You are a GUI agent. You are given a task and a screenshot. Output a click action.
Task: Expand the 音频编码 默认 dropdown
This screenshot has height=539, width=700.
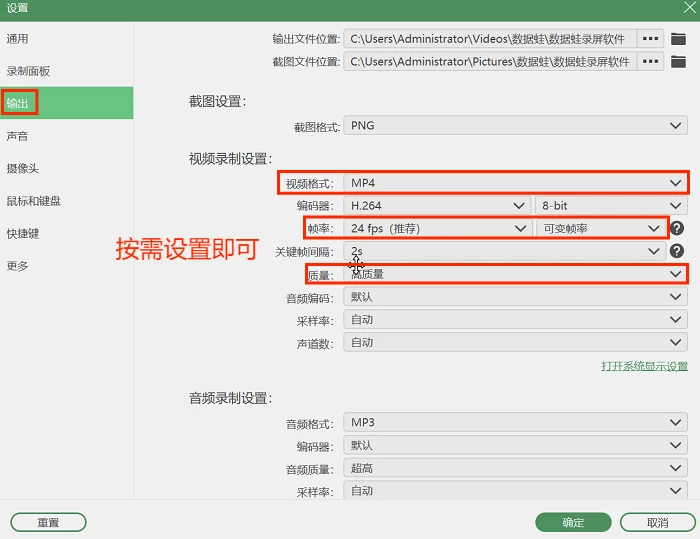click(x=515, y=297)
